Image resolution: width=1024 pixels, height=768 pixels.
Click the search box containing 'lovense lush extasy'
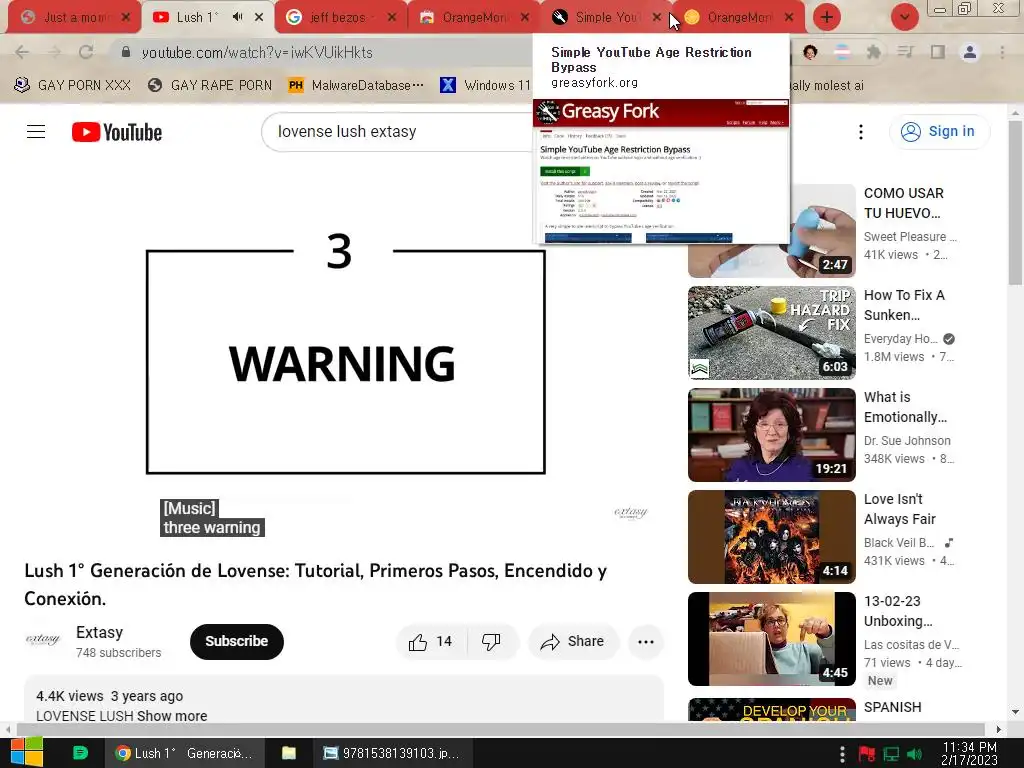coord(398,132)
